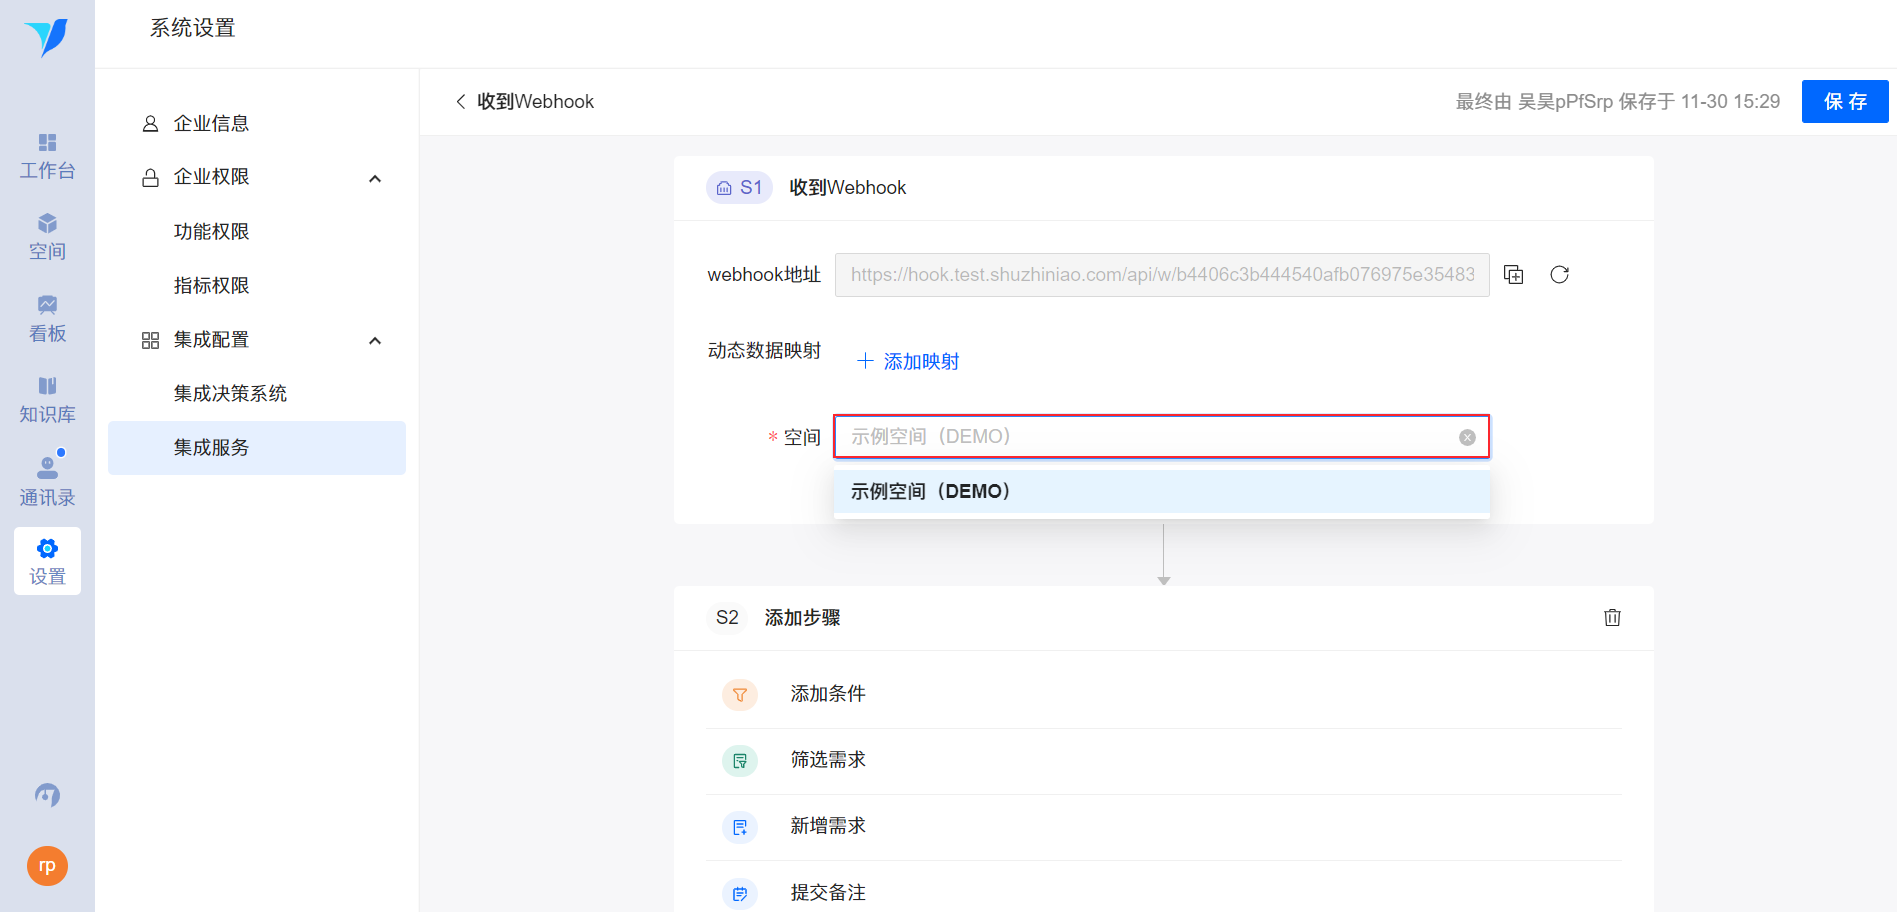Screen dimensions: 1897x912
Task: Click the customer support headset icon
Action: (47, 795)
